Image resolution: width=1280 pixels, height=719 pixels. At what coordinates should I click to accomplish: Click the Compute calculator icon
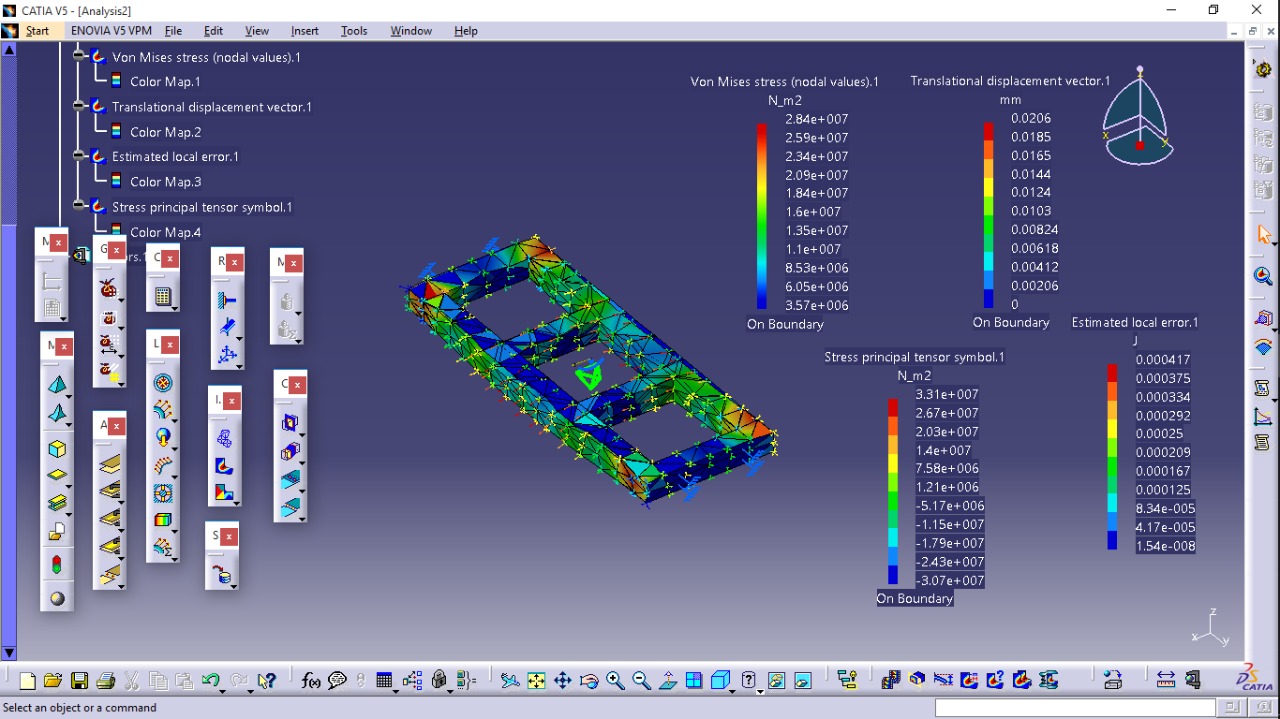click(x=163, y=297)
